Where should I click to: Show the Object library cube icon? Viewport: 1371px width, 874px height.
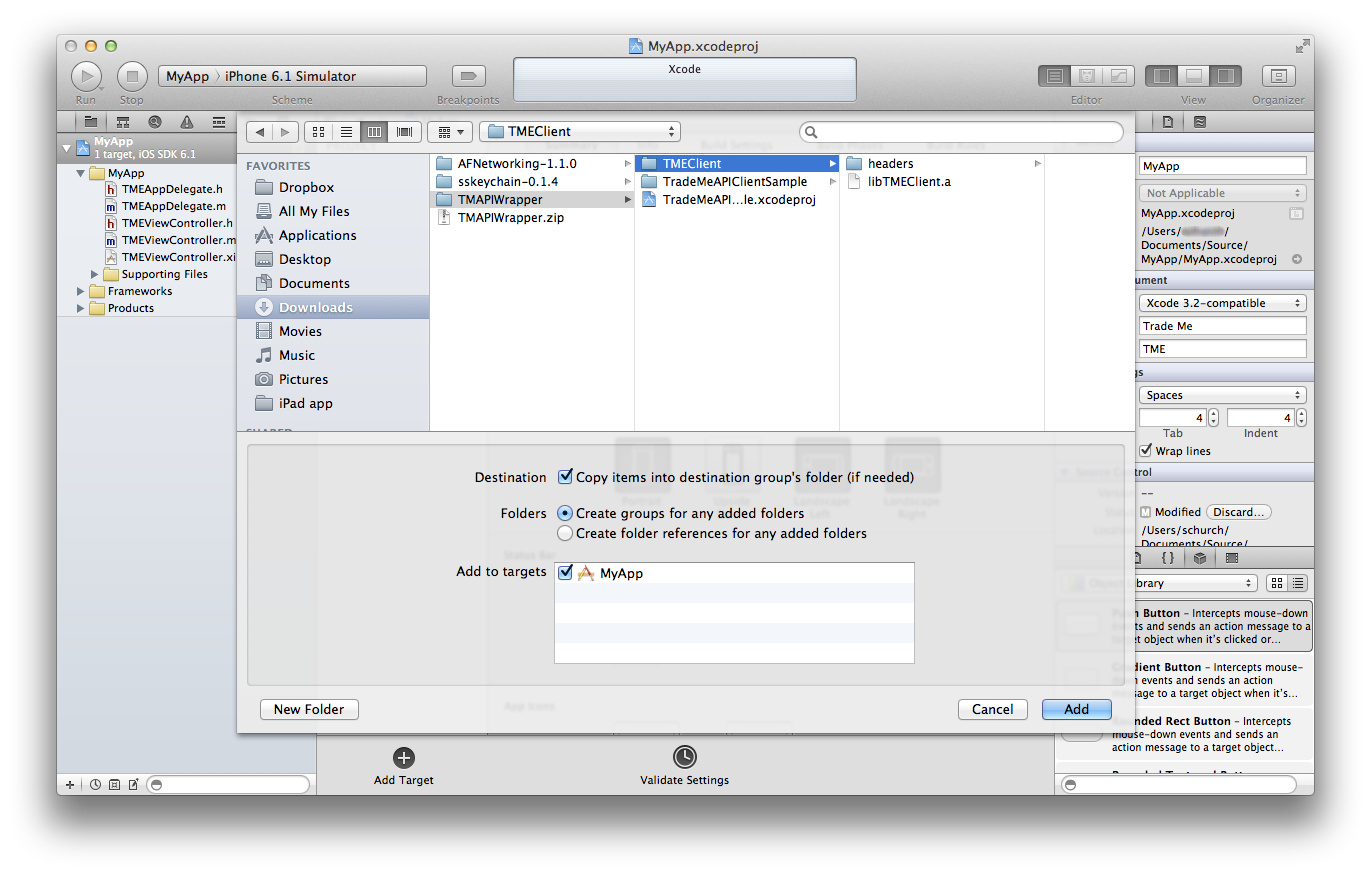[x=1199, y=558]
